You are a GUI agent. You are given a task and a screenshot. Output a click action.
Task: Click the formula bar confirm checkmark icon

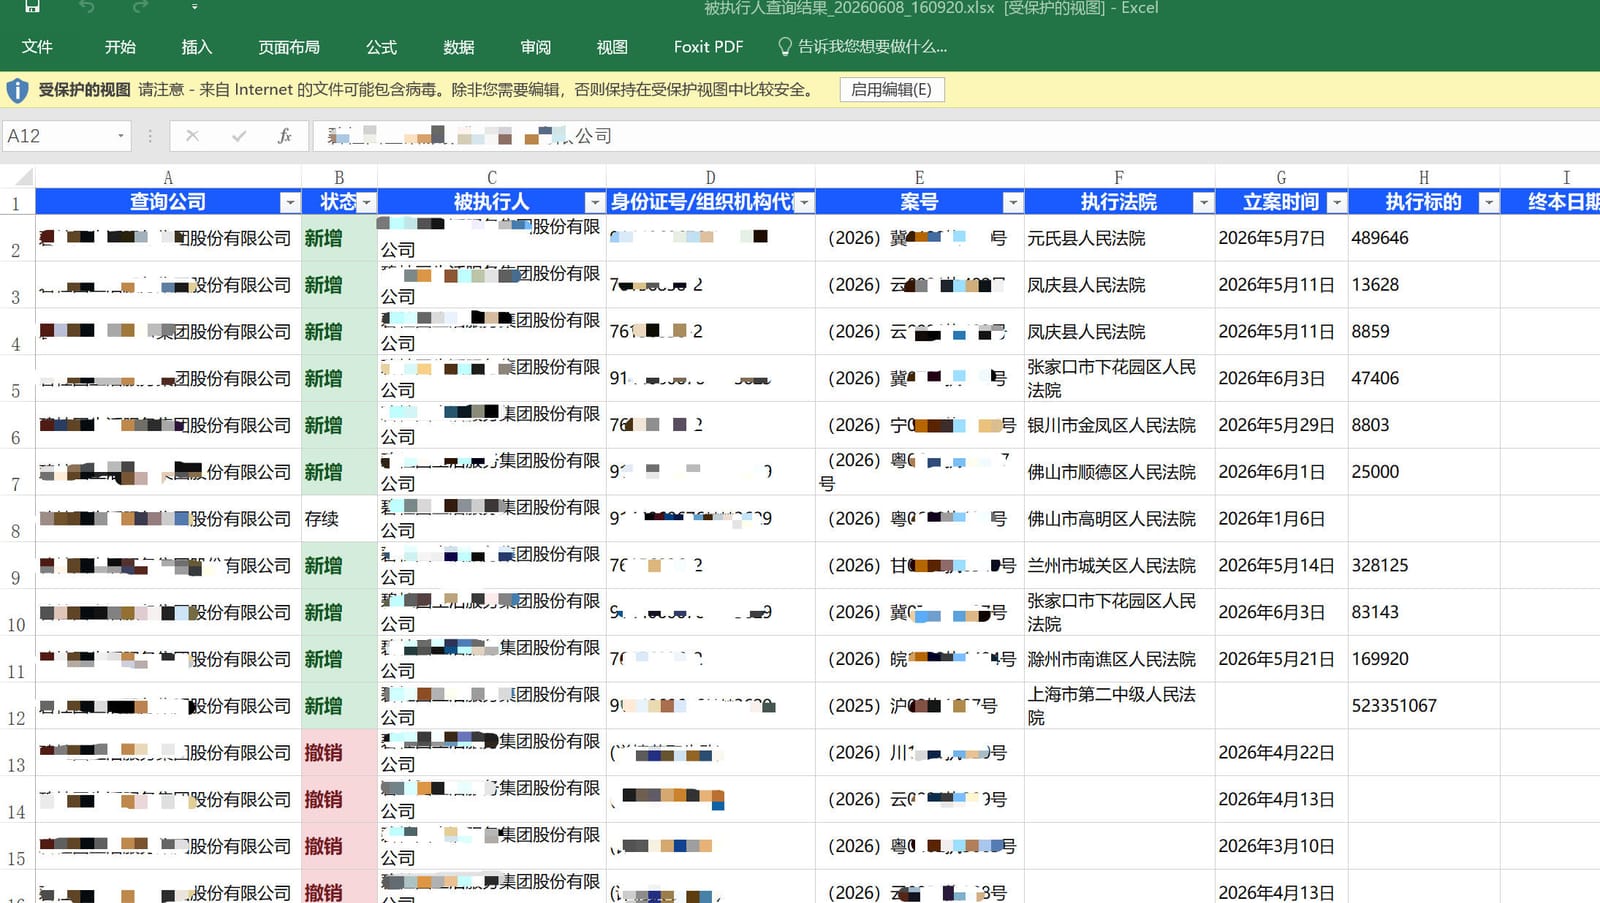click(x=239, y=136)
